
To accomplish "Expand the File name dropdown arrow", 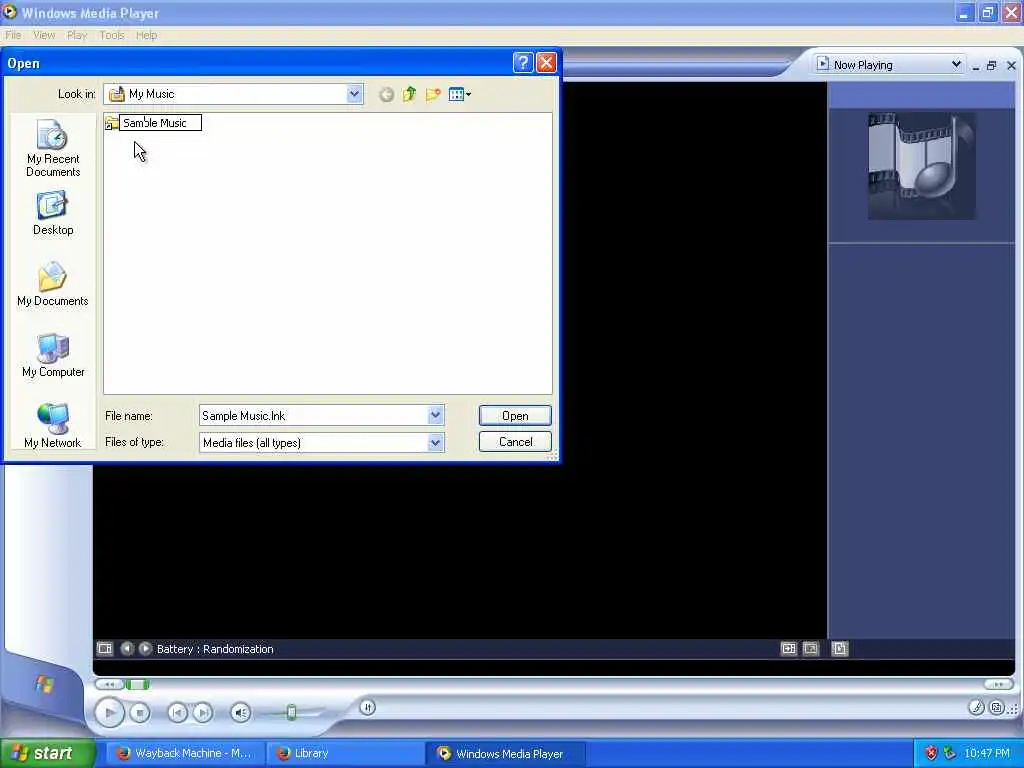I will pos(436,415).
